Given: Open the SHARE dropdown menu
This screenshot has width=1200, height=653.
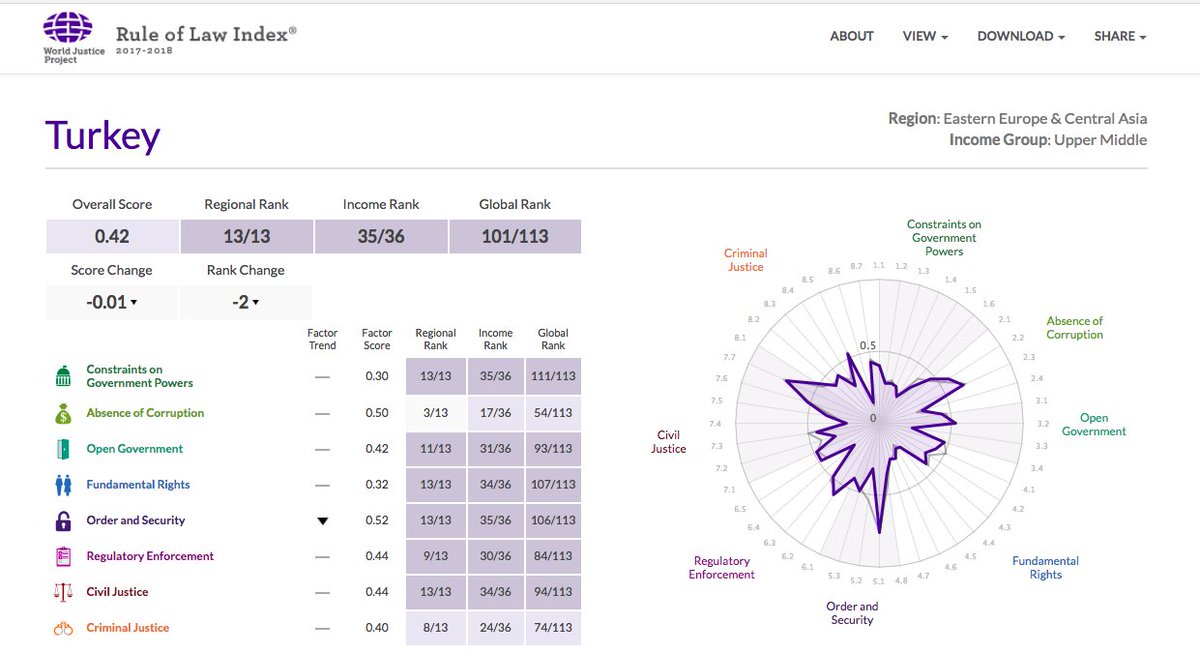Looking at the screenshot, I should click(1120, 36).
